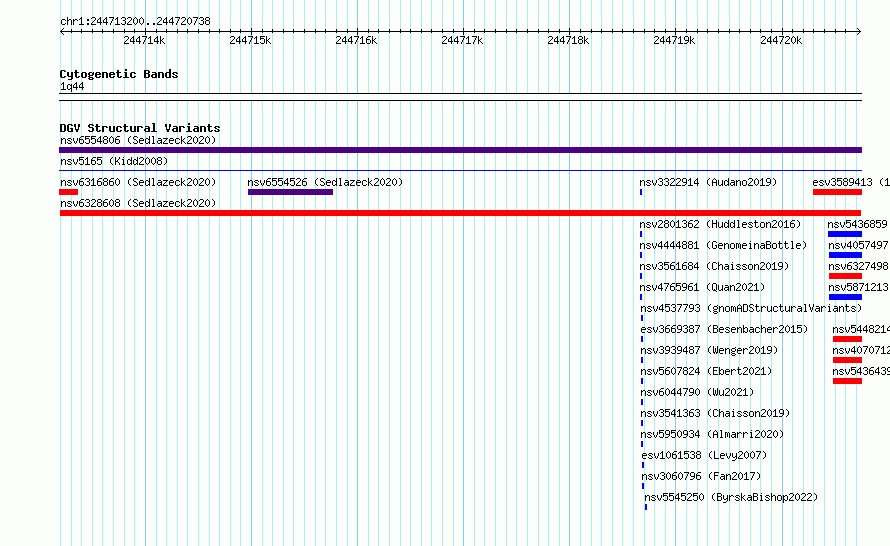
Task: Click the short red bar under nsv6316860
Action: tap(68, 192)
